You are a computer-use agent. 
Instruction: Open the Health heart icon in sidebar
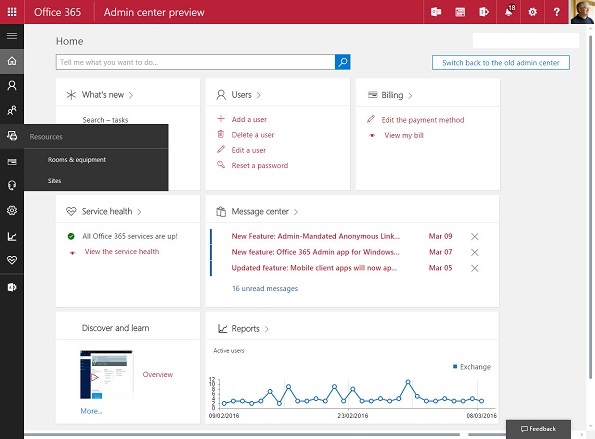(x=12, y=260)
